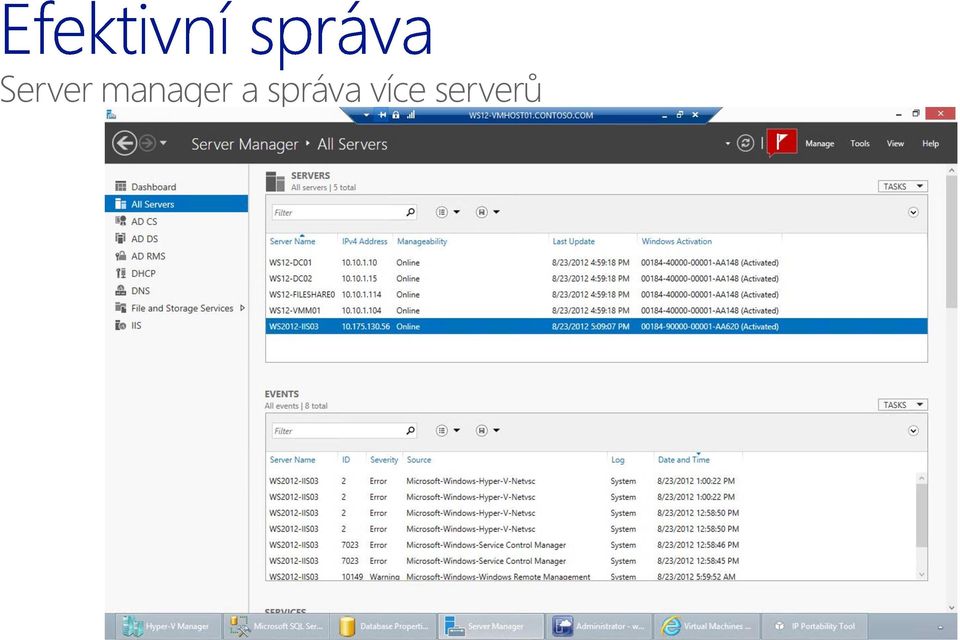Image resolution: width=960 pixels, height=640 pixels.
Task: Open the IIS role page
Action: [x=176, y=325]
